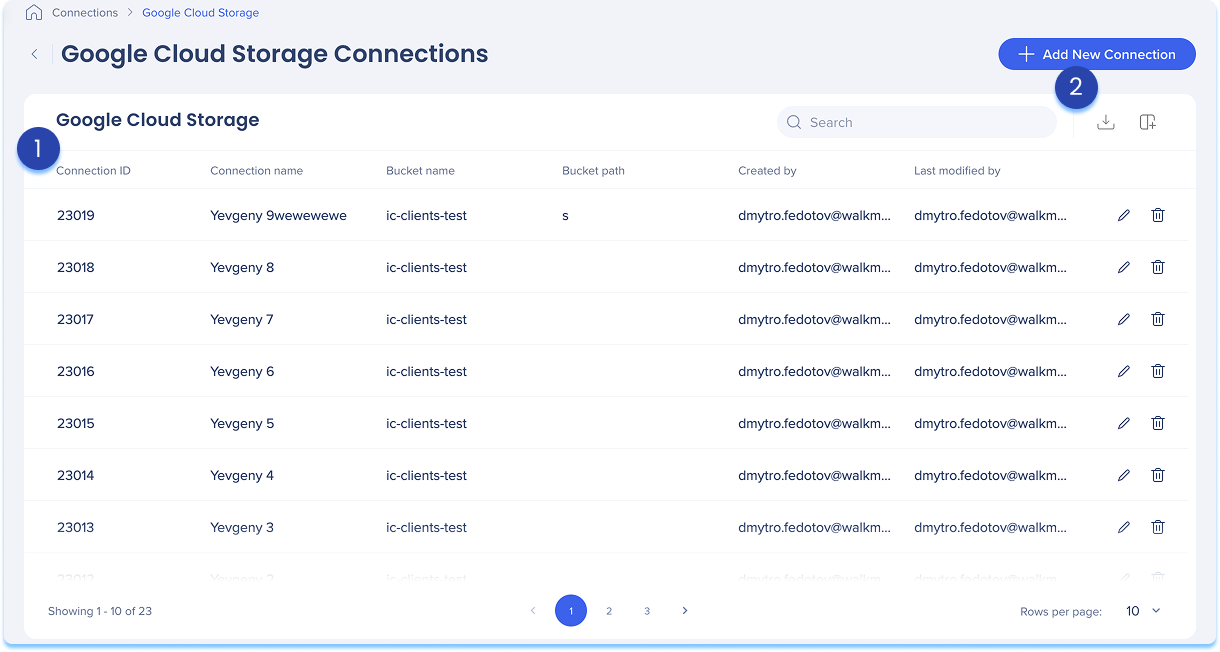Click the Yevgeny 8 name cell
1220x652 pixels.
coord(242,267)
